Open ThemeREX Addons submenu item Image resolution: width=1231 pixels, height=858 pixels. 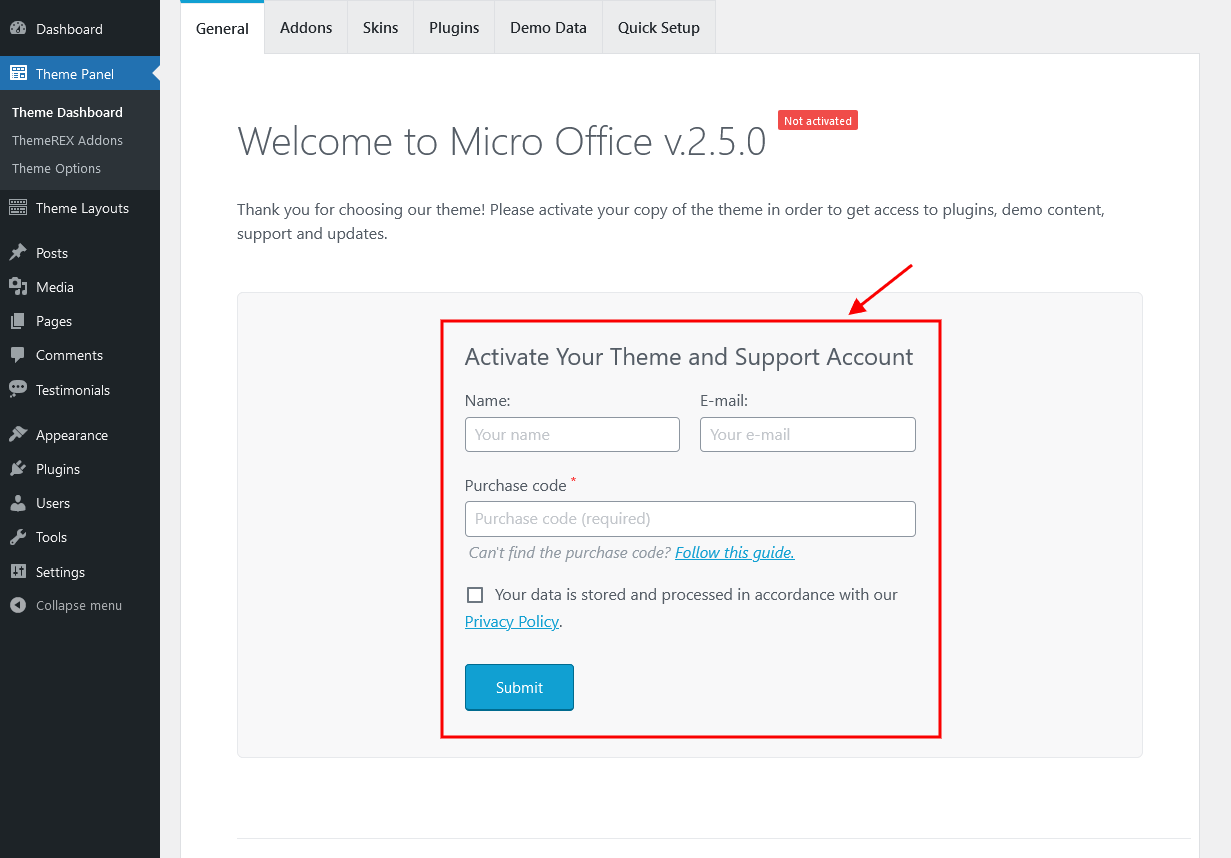pyautogui.click(x=67, y=140)
